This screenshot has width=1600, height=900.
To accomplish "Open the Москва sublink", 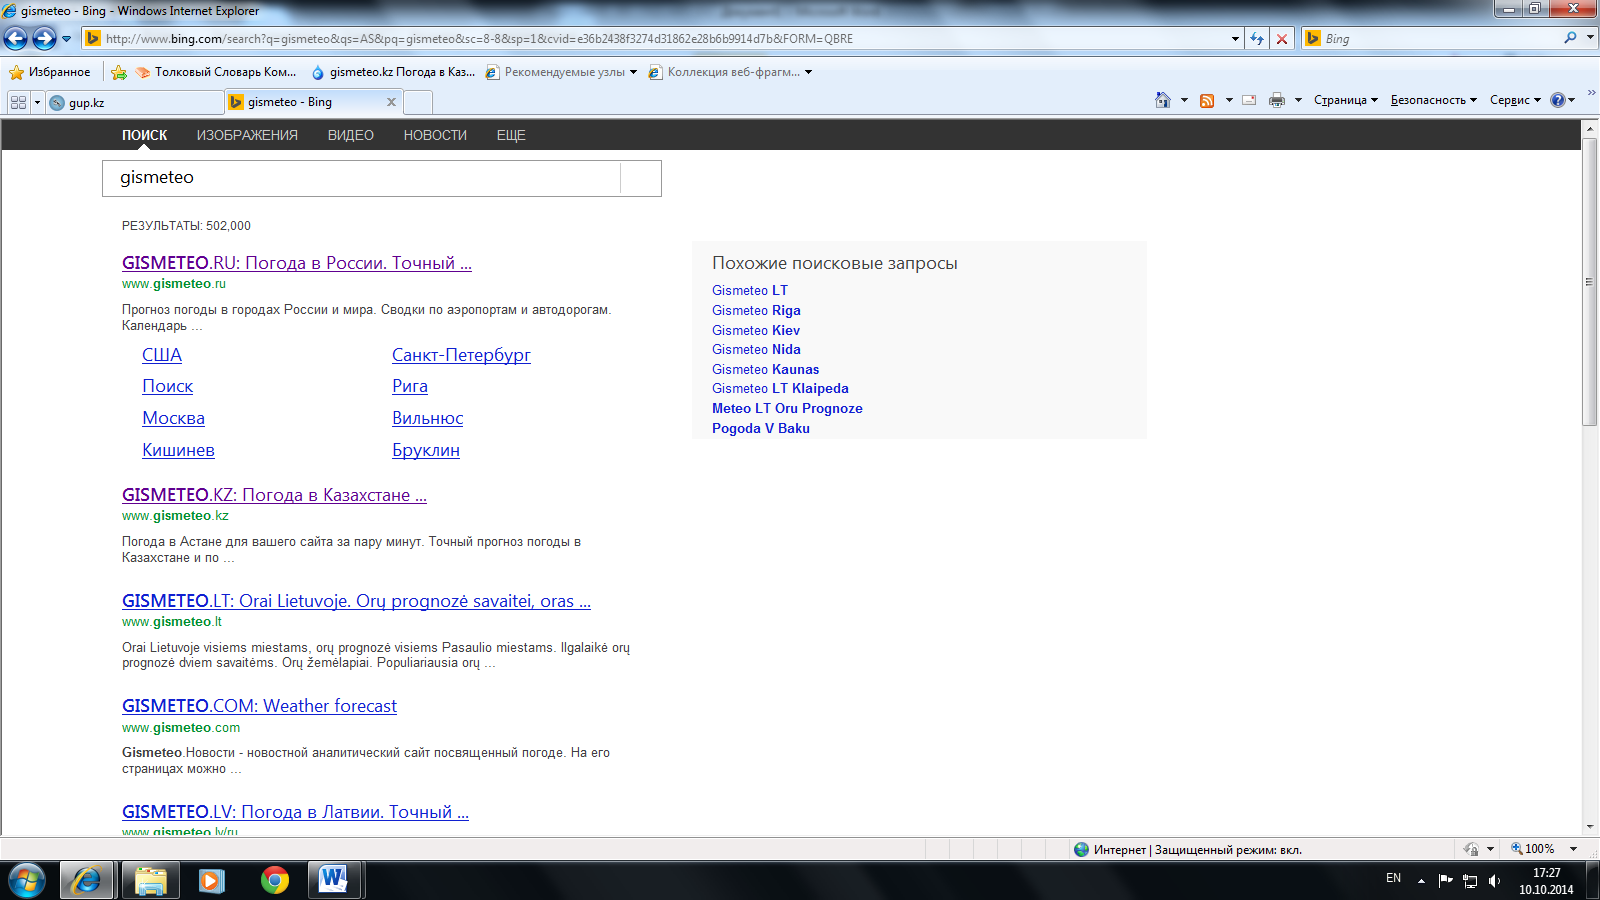I will [173, 418].
